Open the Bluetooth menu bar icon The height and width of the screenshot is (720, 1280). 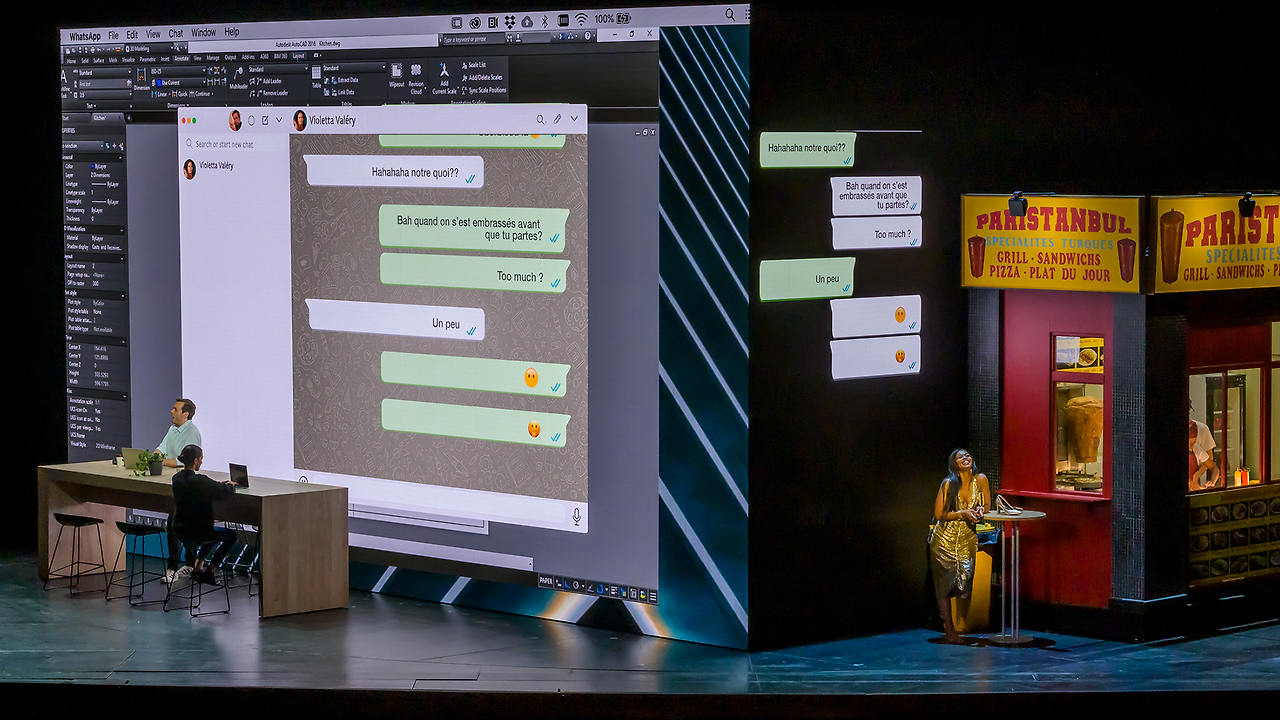544,21
